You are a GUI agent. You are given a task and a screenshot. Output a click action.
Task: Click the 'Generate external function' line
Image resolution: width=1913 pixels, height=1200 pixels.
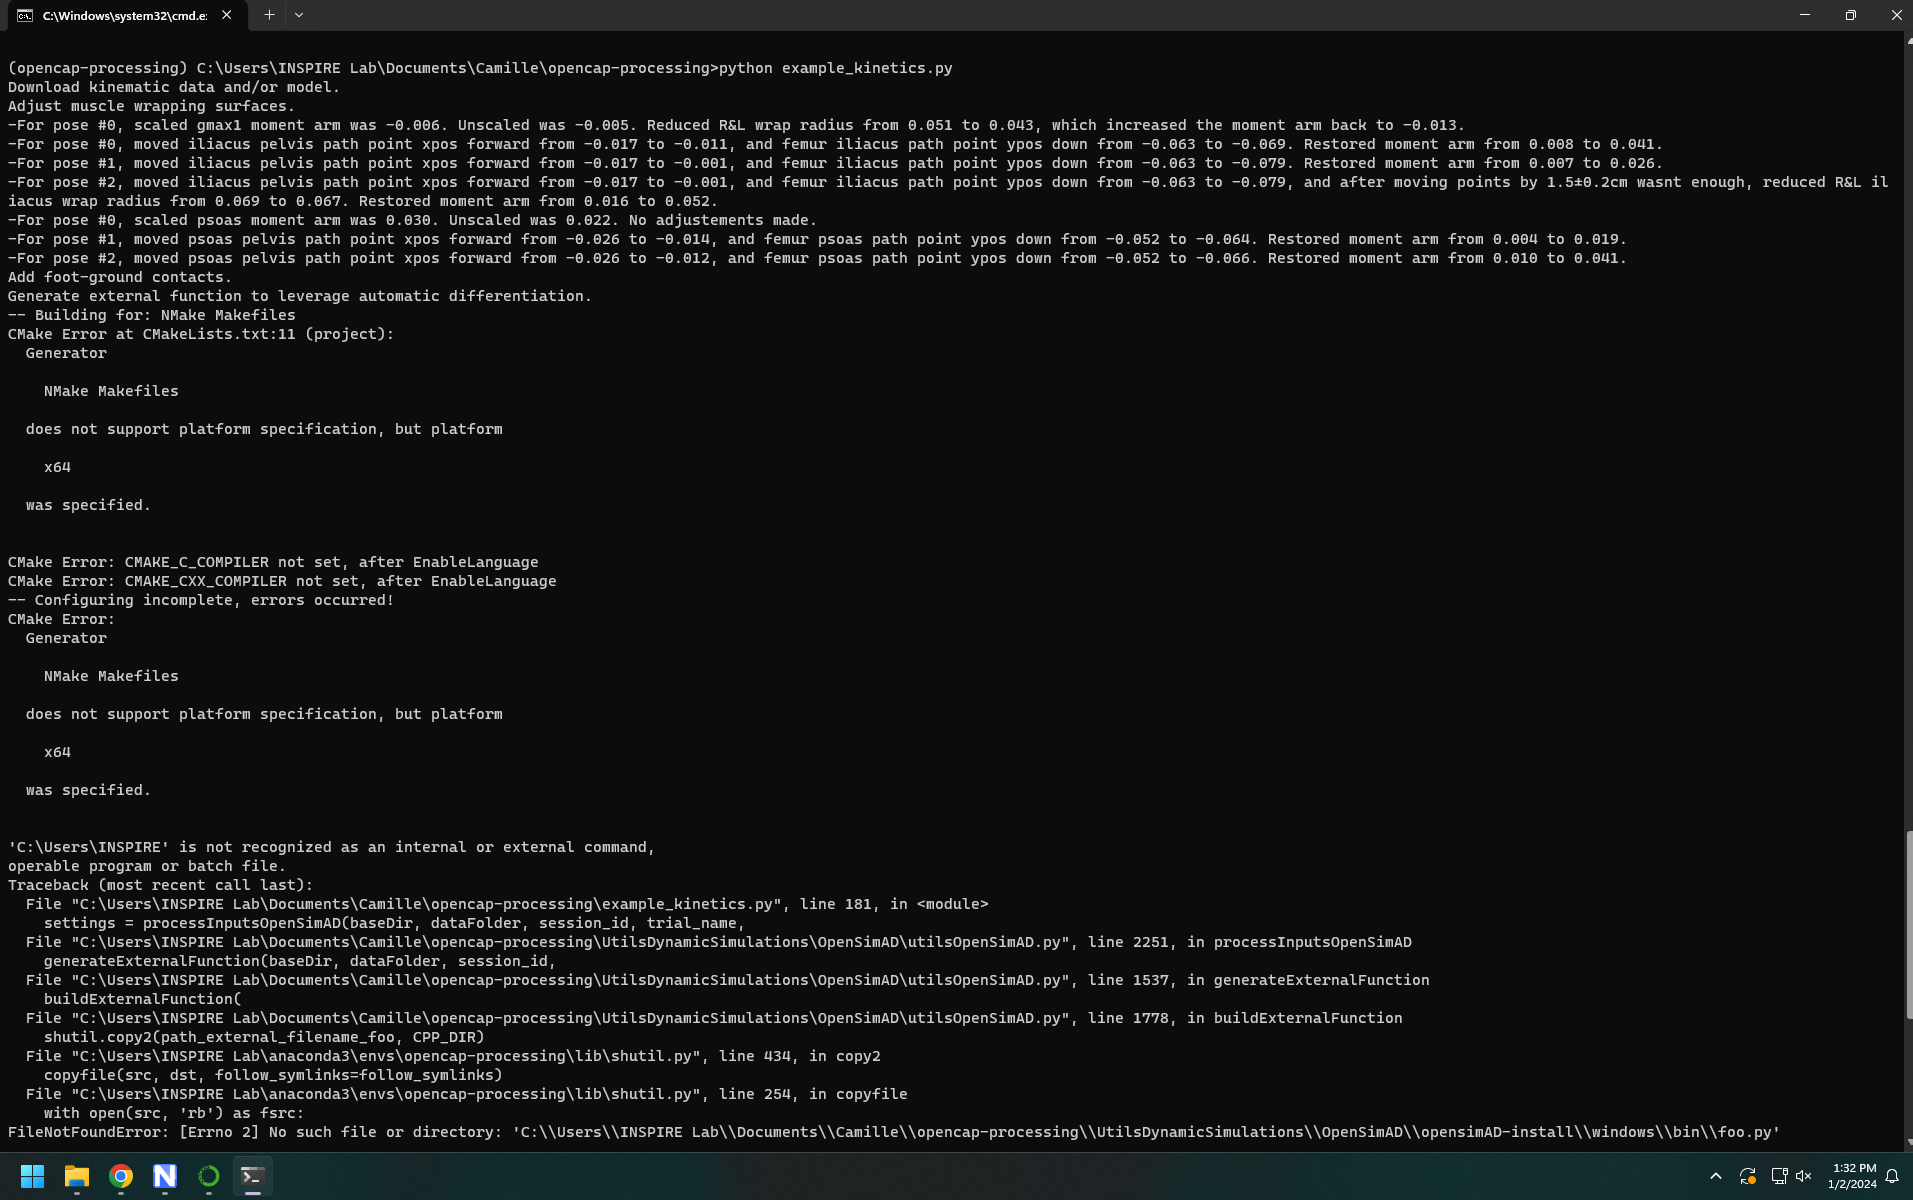[x=300, y=296]
